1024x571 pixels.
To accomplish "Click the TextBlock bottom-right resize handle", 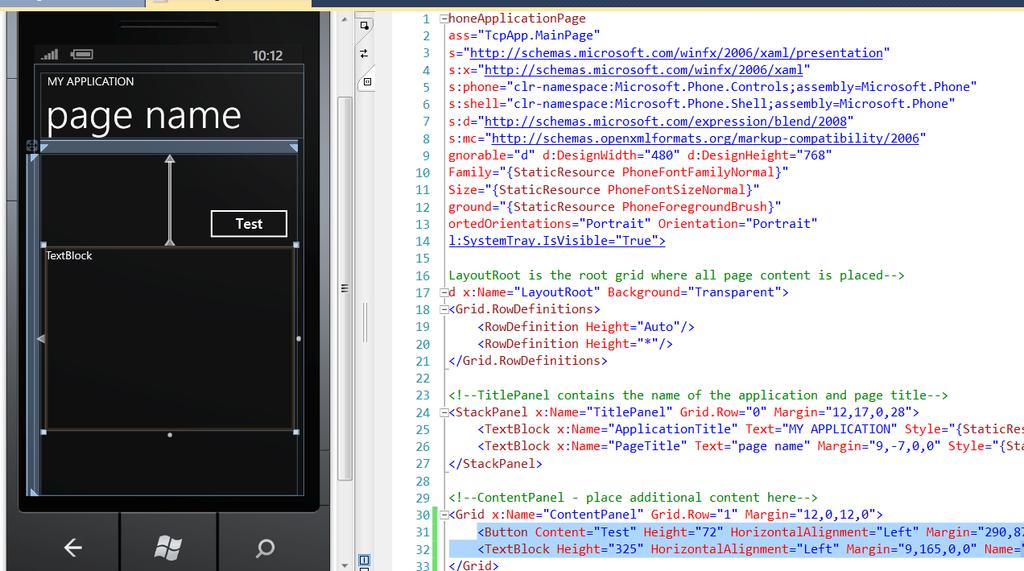I will pyautogui.click(x=296, y=432).
